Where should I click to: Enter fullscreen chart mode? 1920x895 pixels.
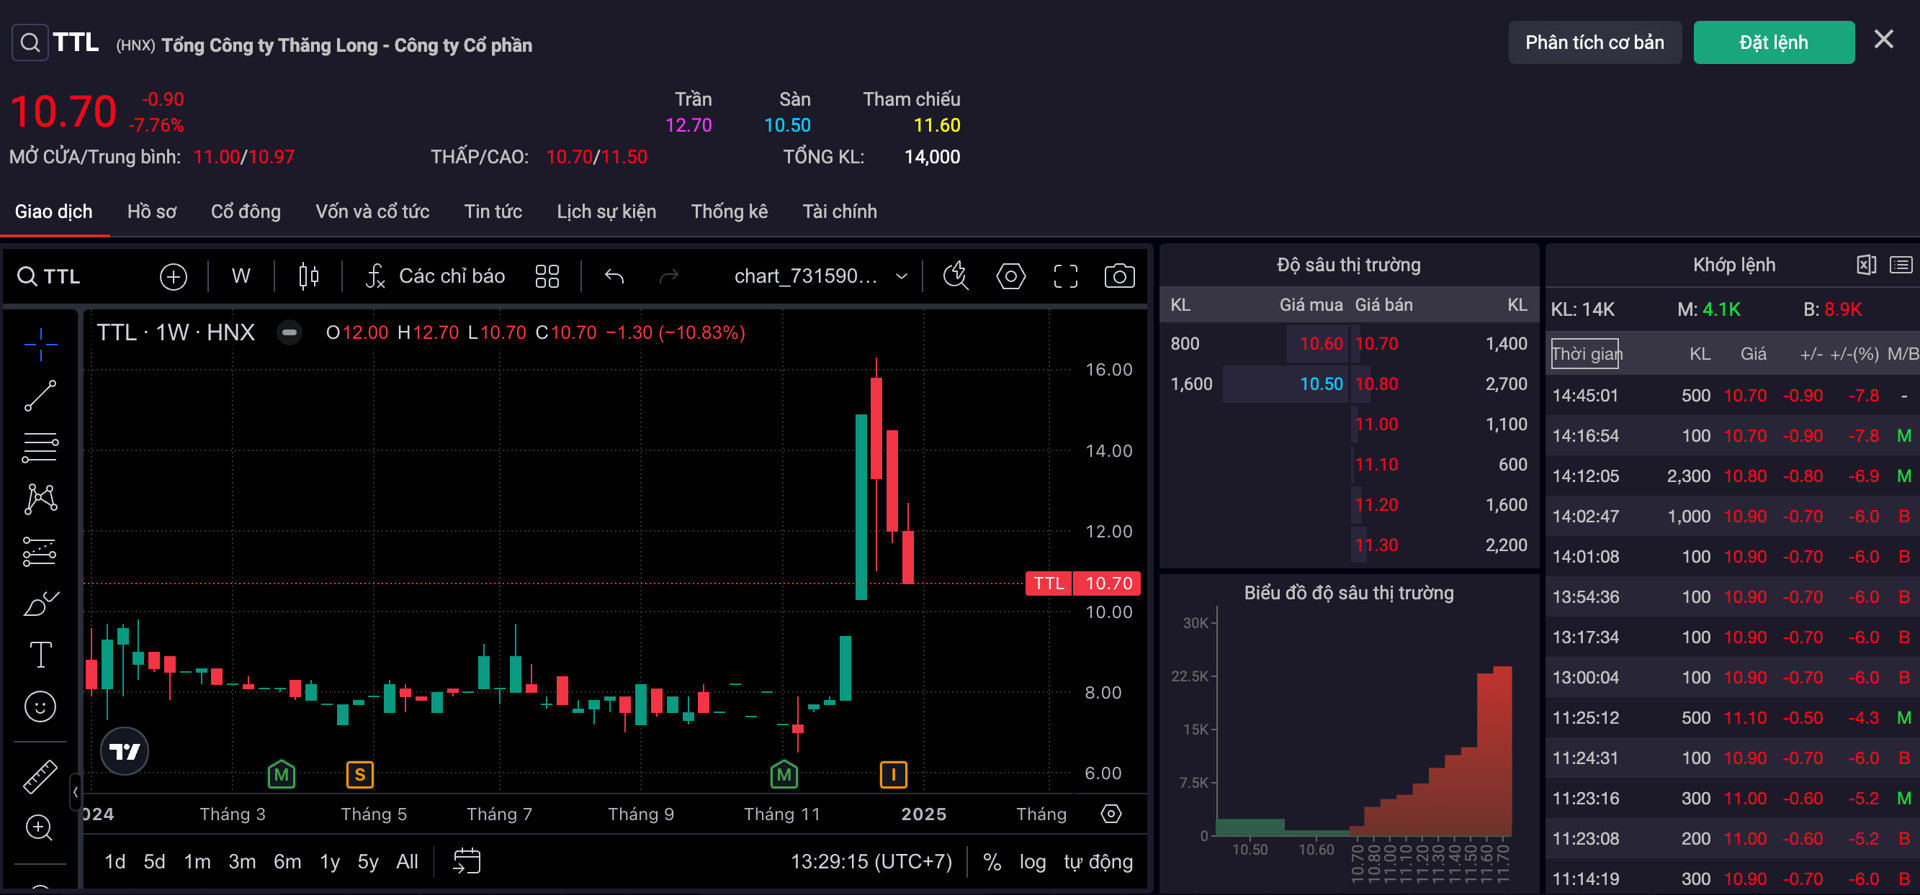1065,276
